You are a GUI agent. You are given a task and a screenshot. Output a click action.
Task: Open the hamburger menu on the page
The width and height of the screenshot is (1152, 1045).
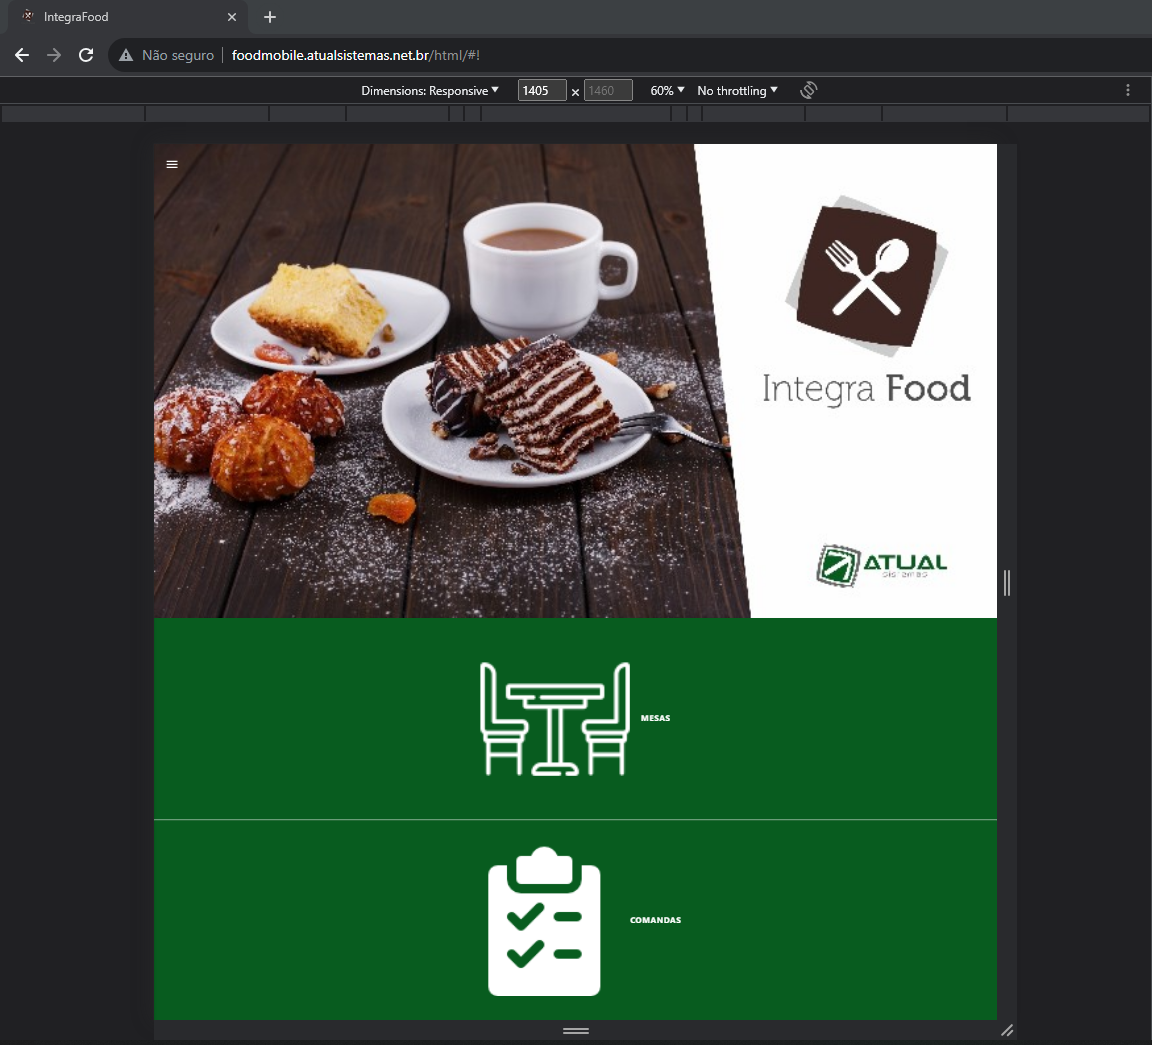click(172, 164)
